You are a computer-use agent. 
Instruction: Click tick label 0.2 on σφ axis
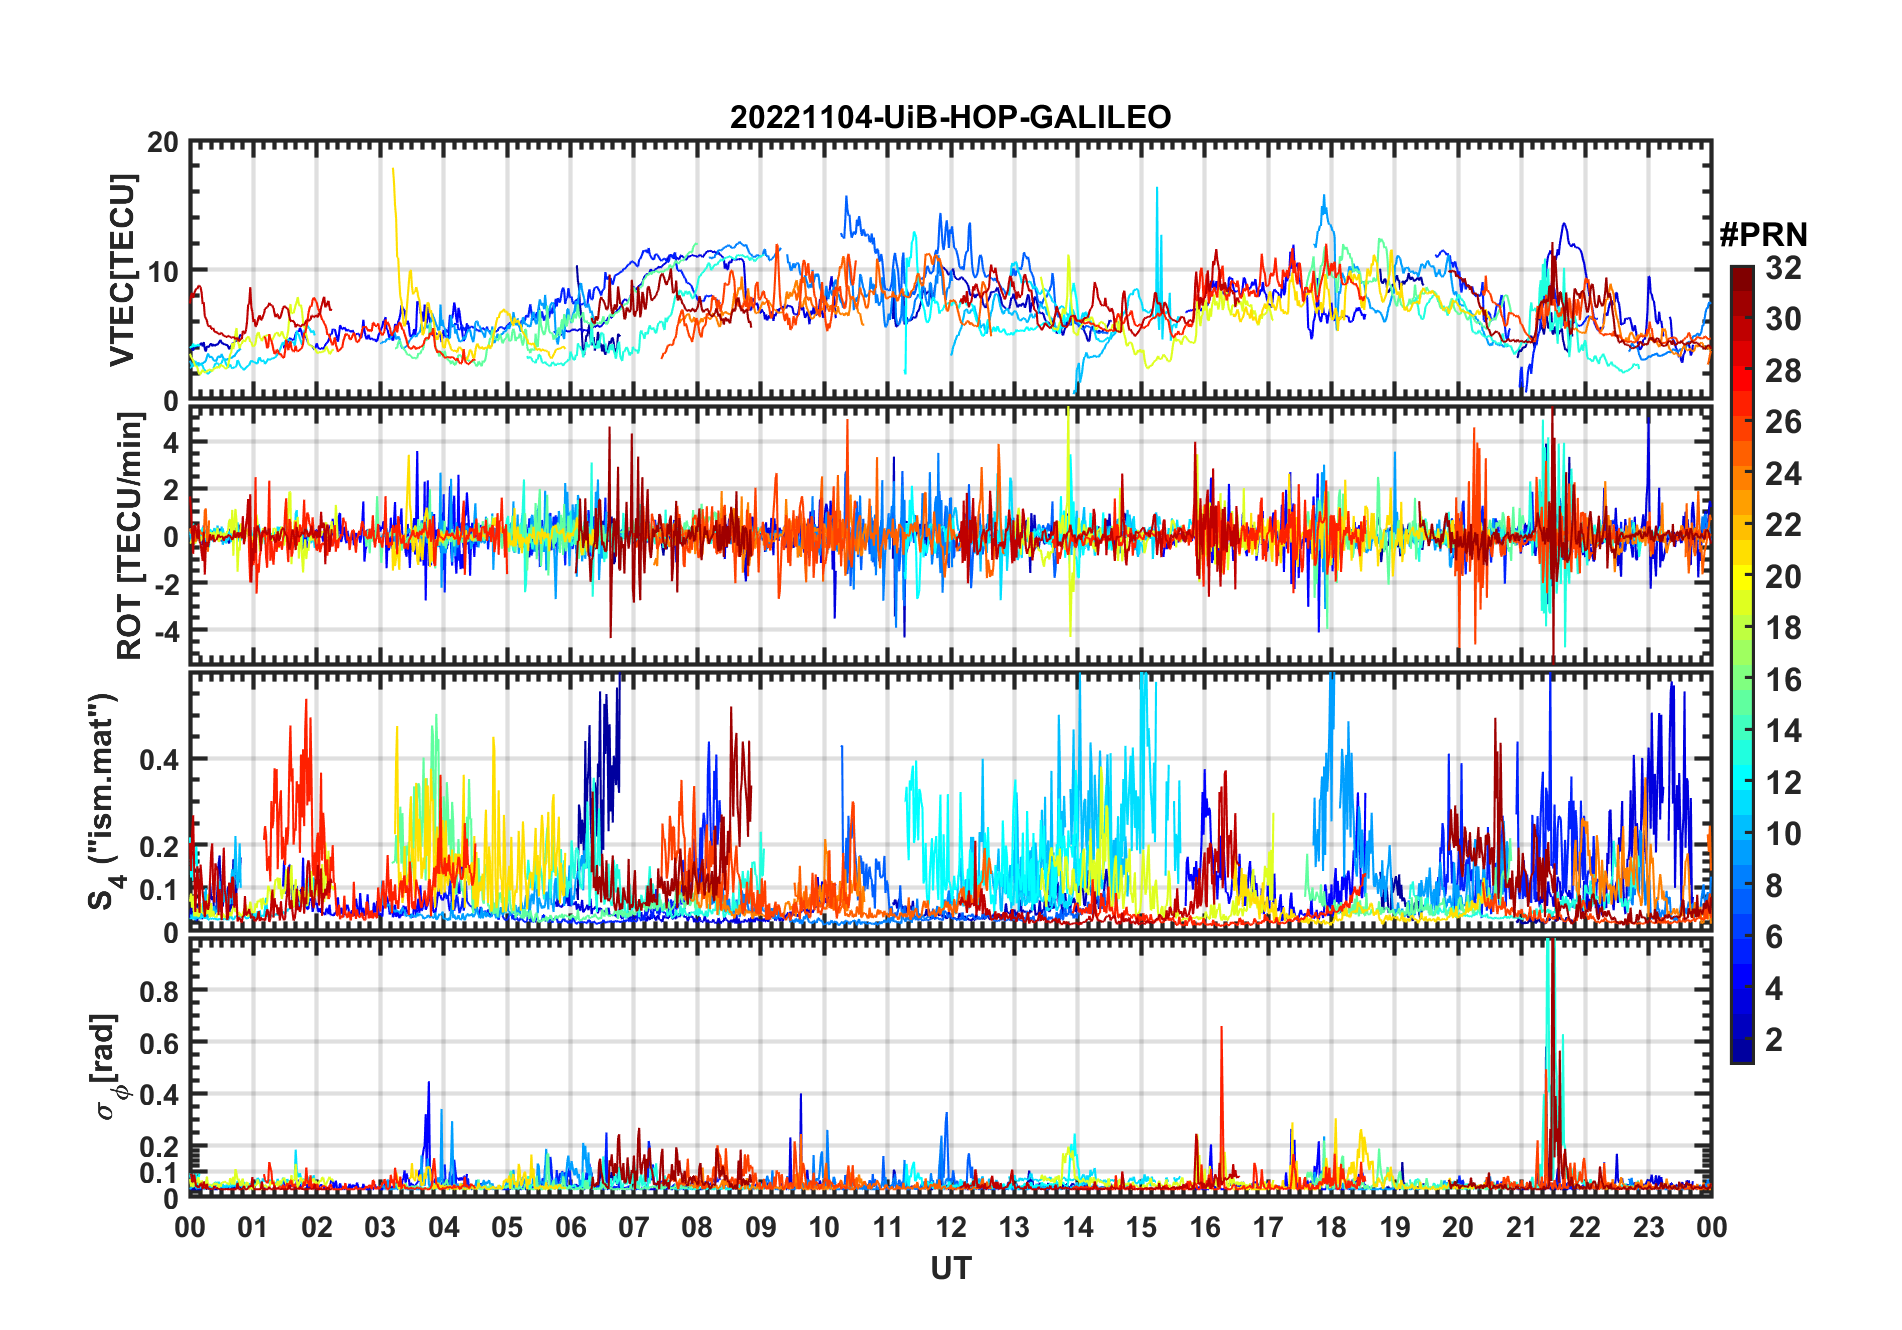(x=158, y=1147)
